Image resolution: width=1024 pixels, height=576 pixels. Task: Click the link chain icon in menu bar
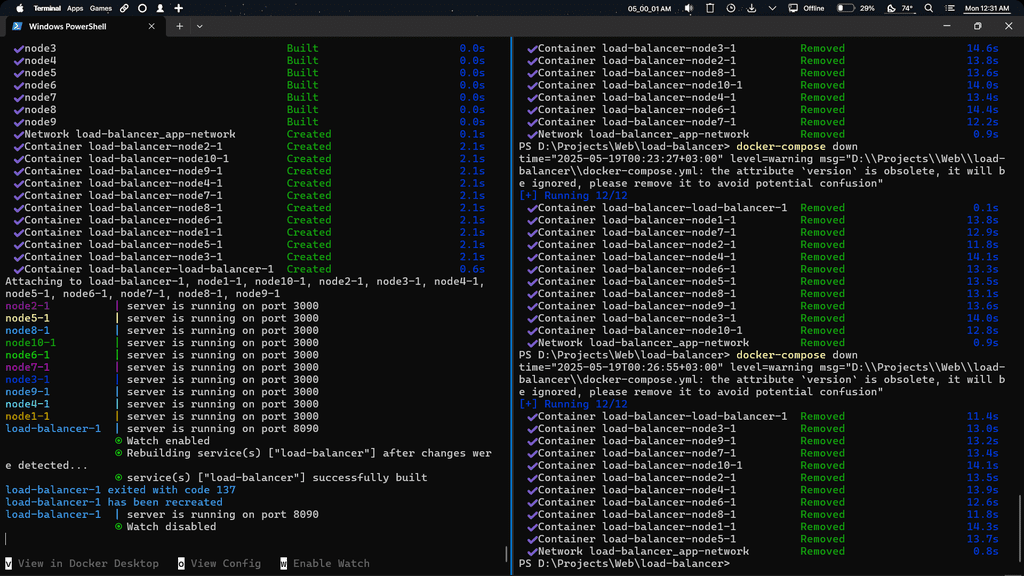tap(124, 8)
